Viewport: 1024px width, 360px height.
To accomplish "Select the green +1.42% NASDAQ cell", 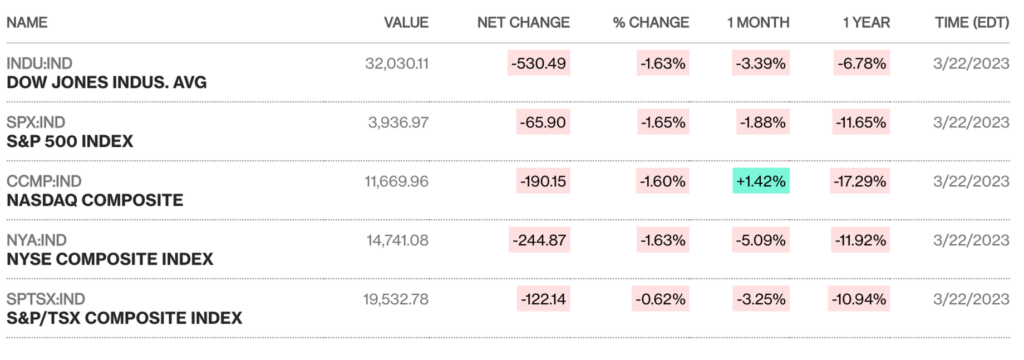I will (x=761, y=181).
